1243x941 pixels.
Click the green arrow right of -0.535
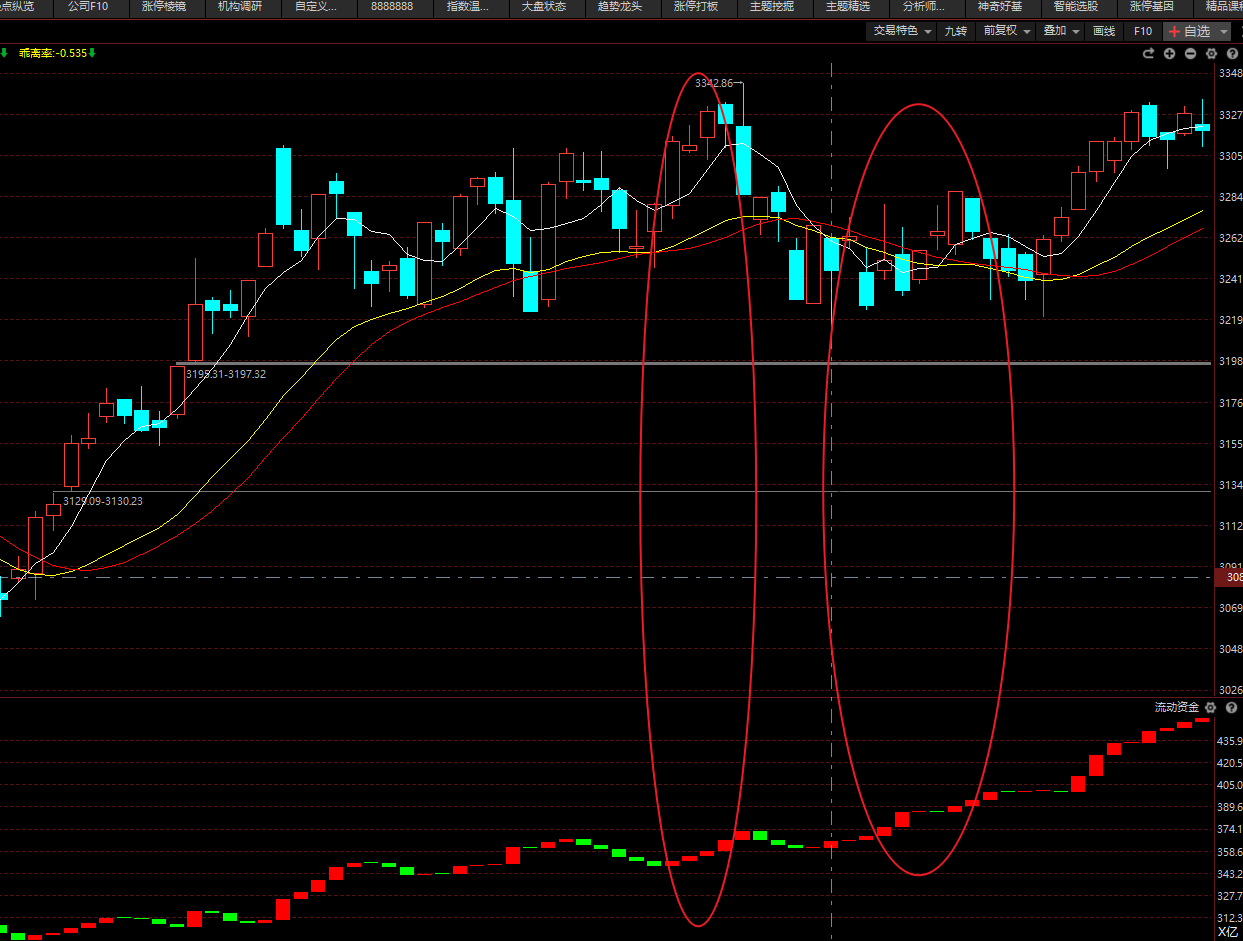pos(92,52)
